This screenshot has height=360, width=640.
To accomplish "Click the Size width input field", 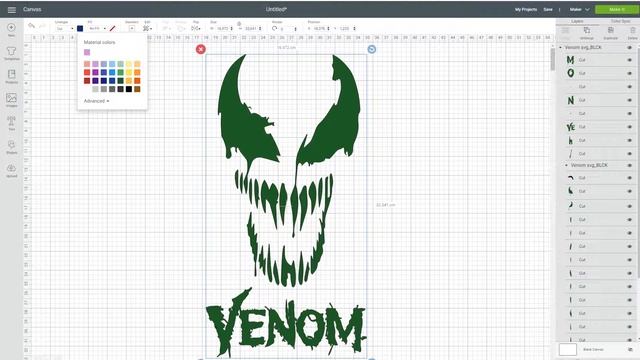I will (x=223, y=29).
